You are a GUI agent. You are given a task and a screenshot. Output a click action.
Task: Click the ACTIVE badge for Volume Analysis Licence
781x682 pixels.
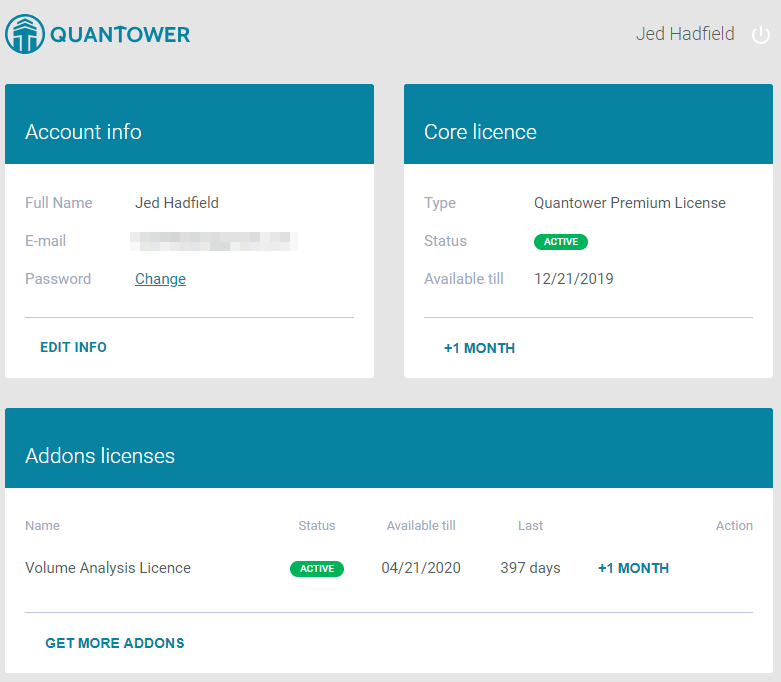point(316,568)
